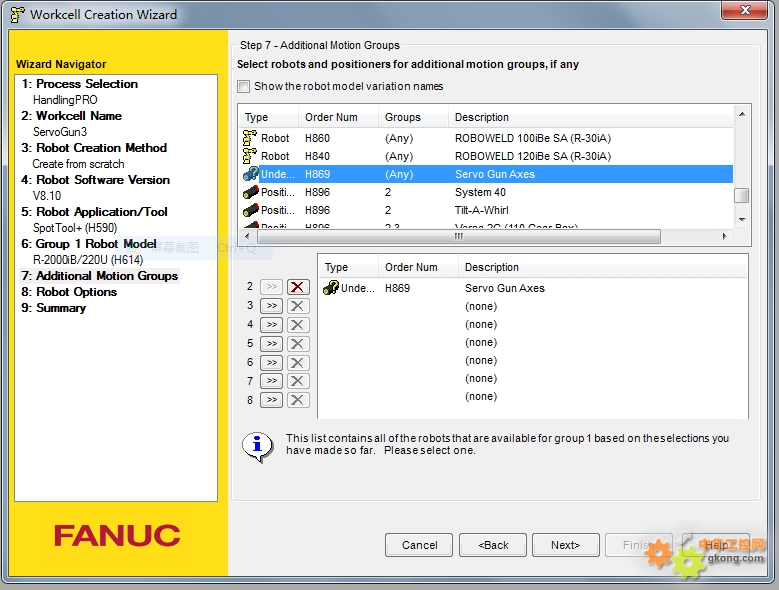Clear group 4 using its X button

click(x=298, y=325)
